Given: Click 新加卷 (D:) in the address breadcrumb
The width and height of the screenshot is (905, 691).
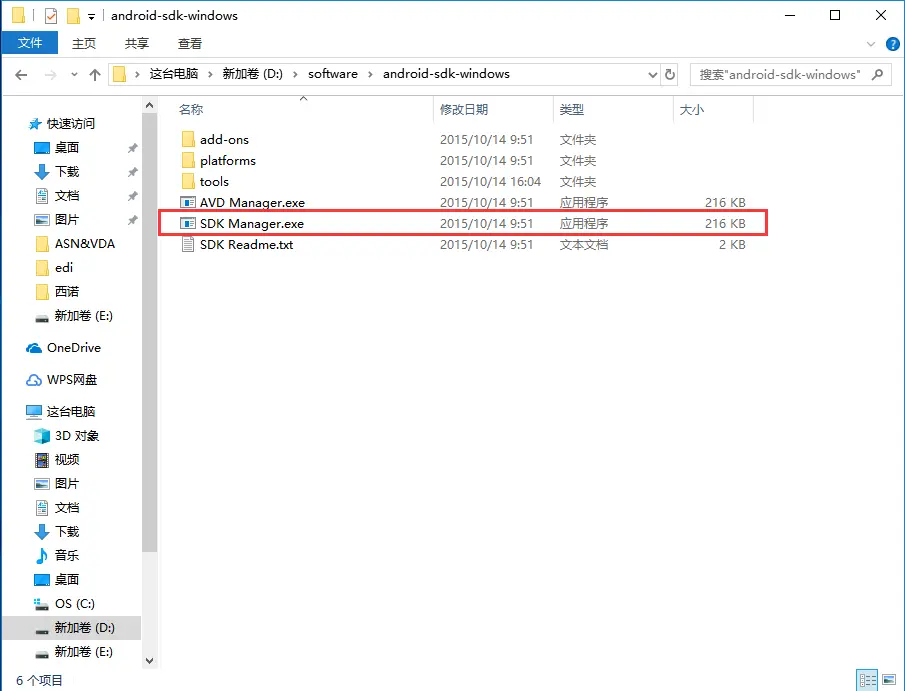Looking at the screenshot, I should coord(253,74).
